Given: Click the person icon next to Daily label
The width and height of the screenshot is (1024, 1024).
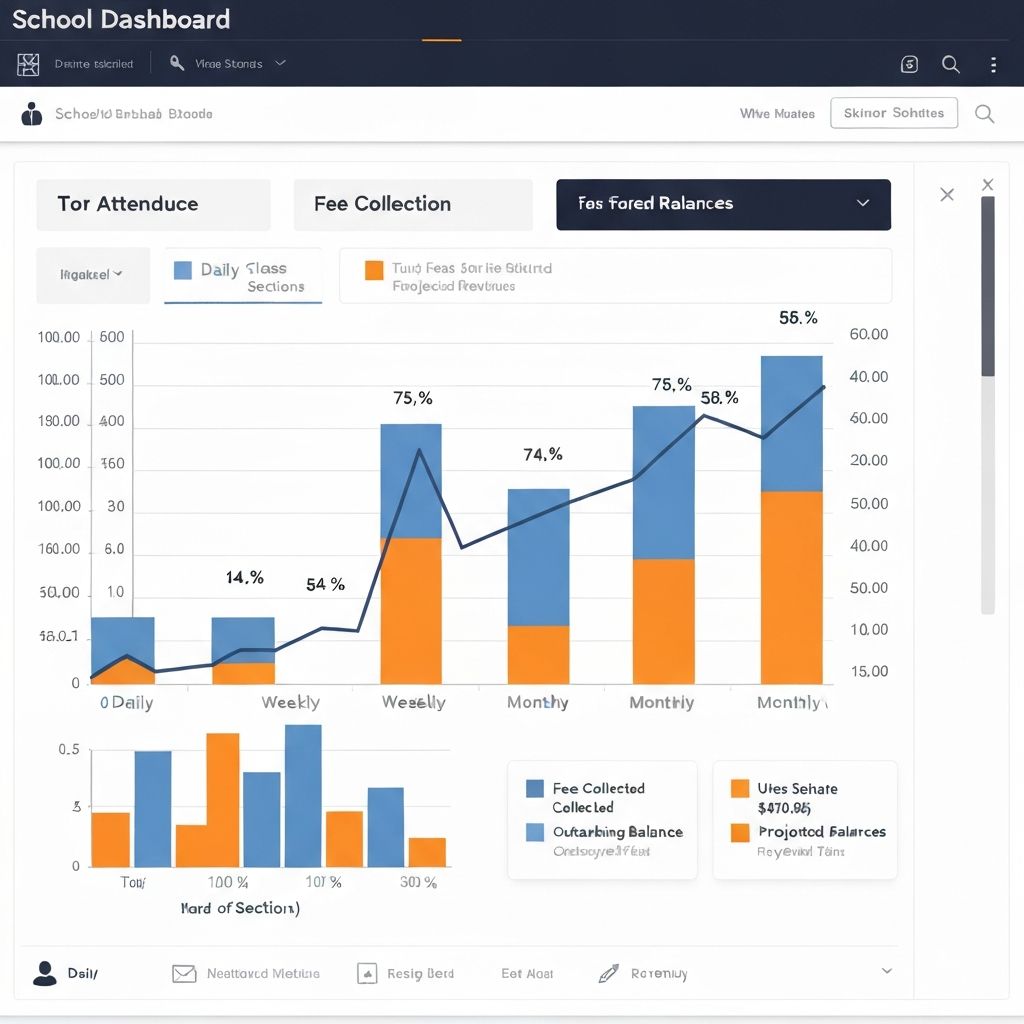Looking at the screenshot, I should (x=42, y=972).
